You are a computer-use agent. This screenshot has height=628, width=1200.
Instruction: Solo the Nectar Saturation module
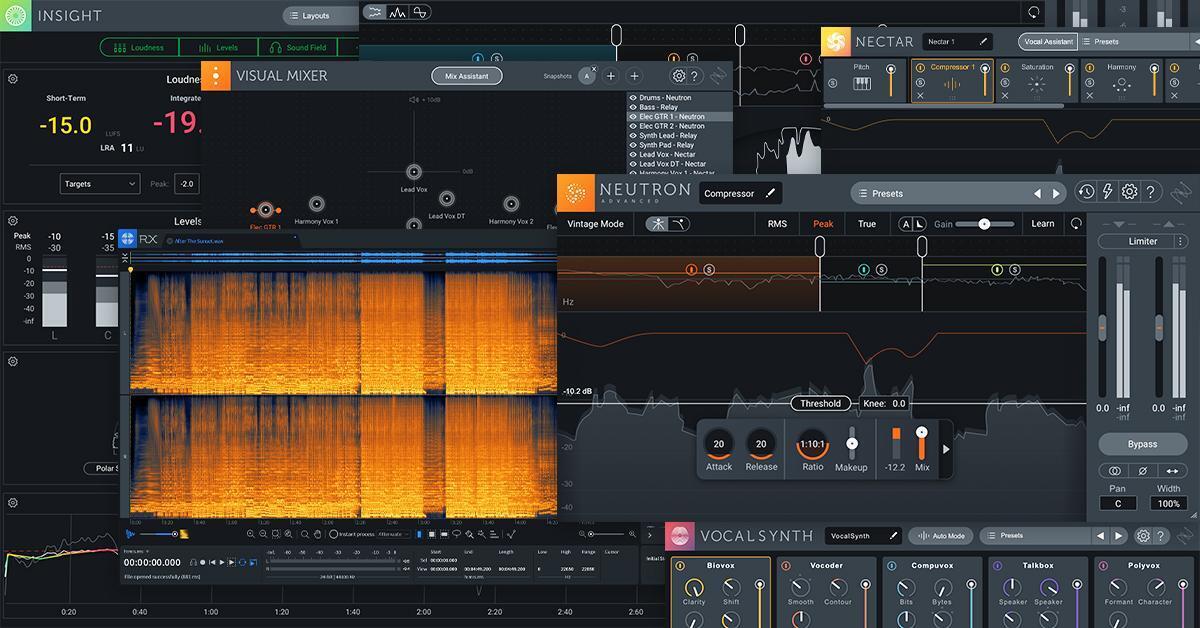(x=1005, y=83)
